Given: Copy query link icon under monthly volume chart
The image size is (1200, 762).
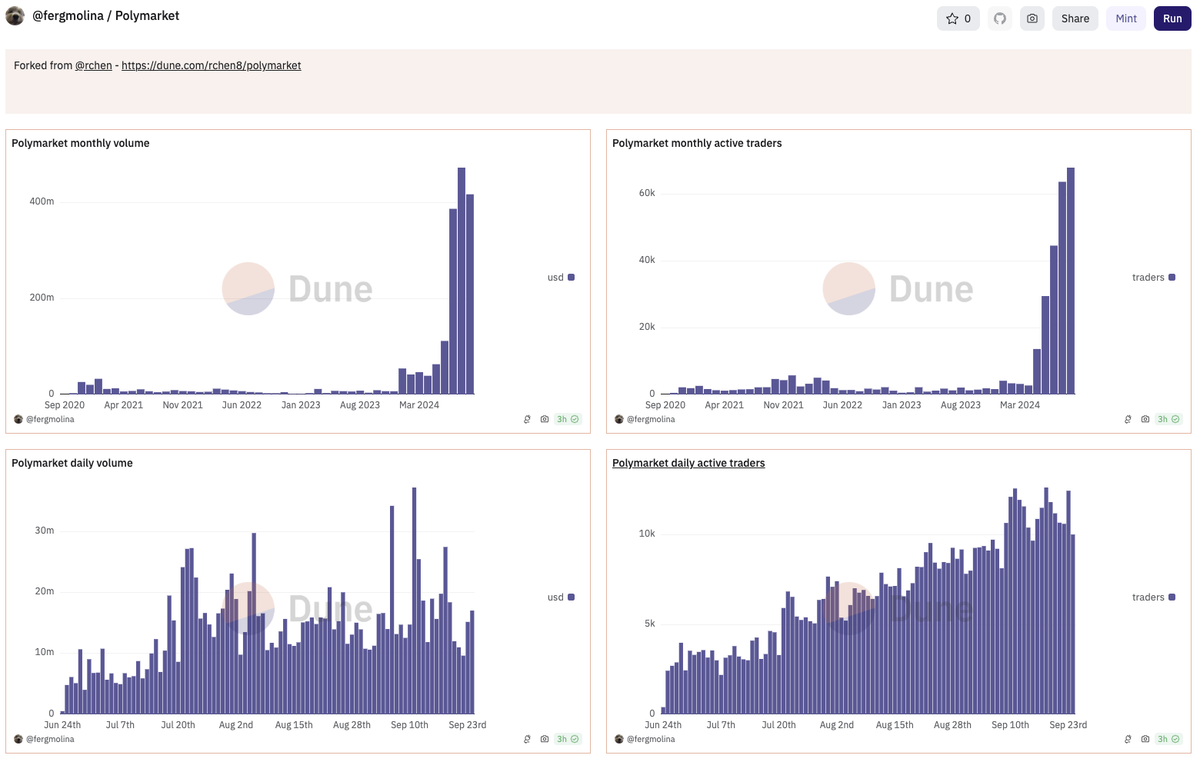Looking at the screenshot, I should [x=527, y=419].
